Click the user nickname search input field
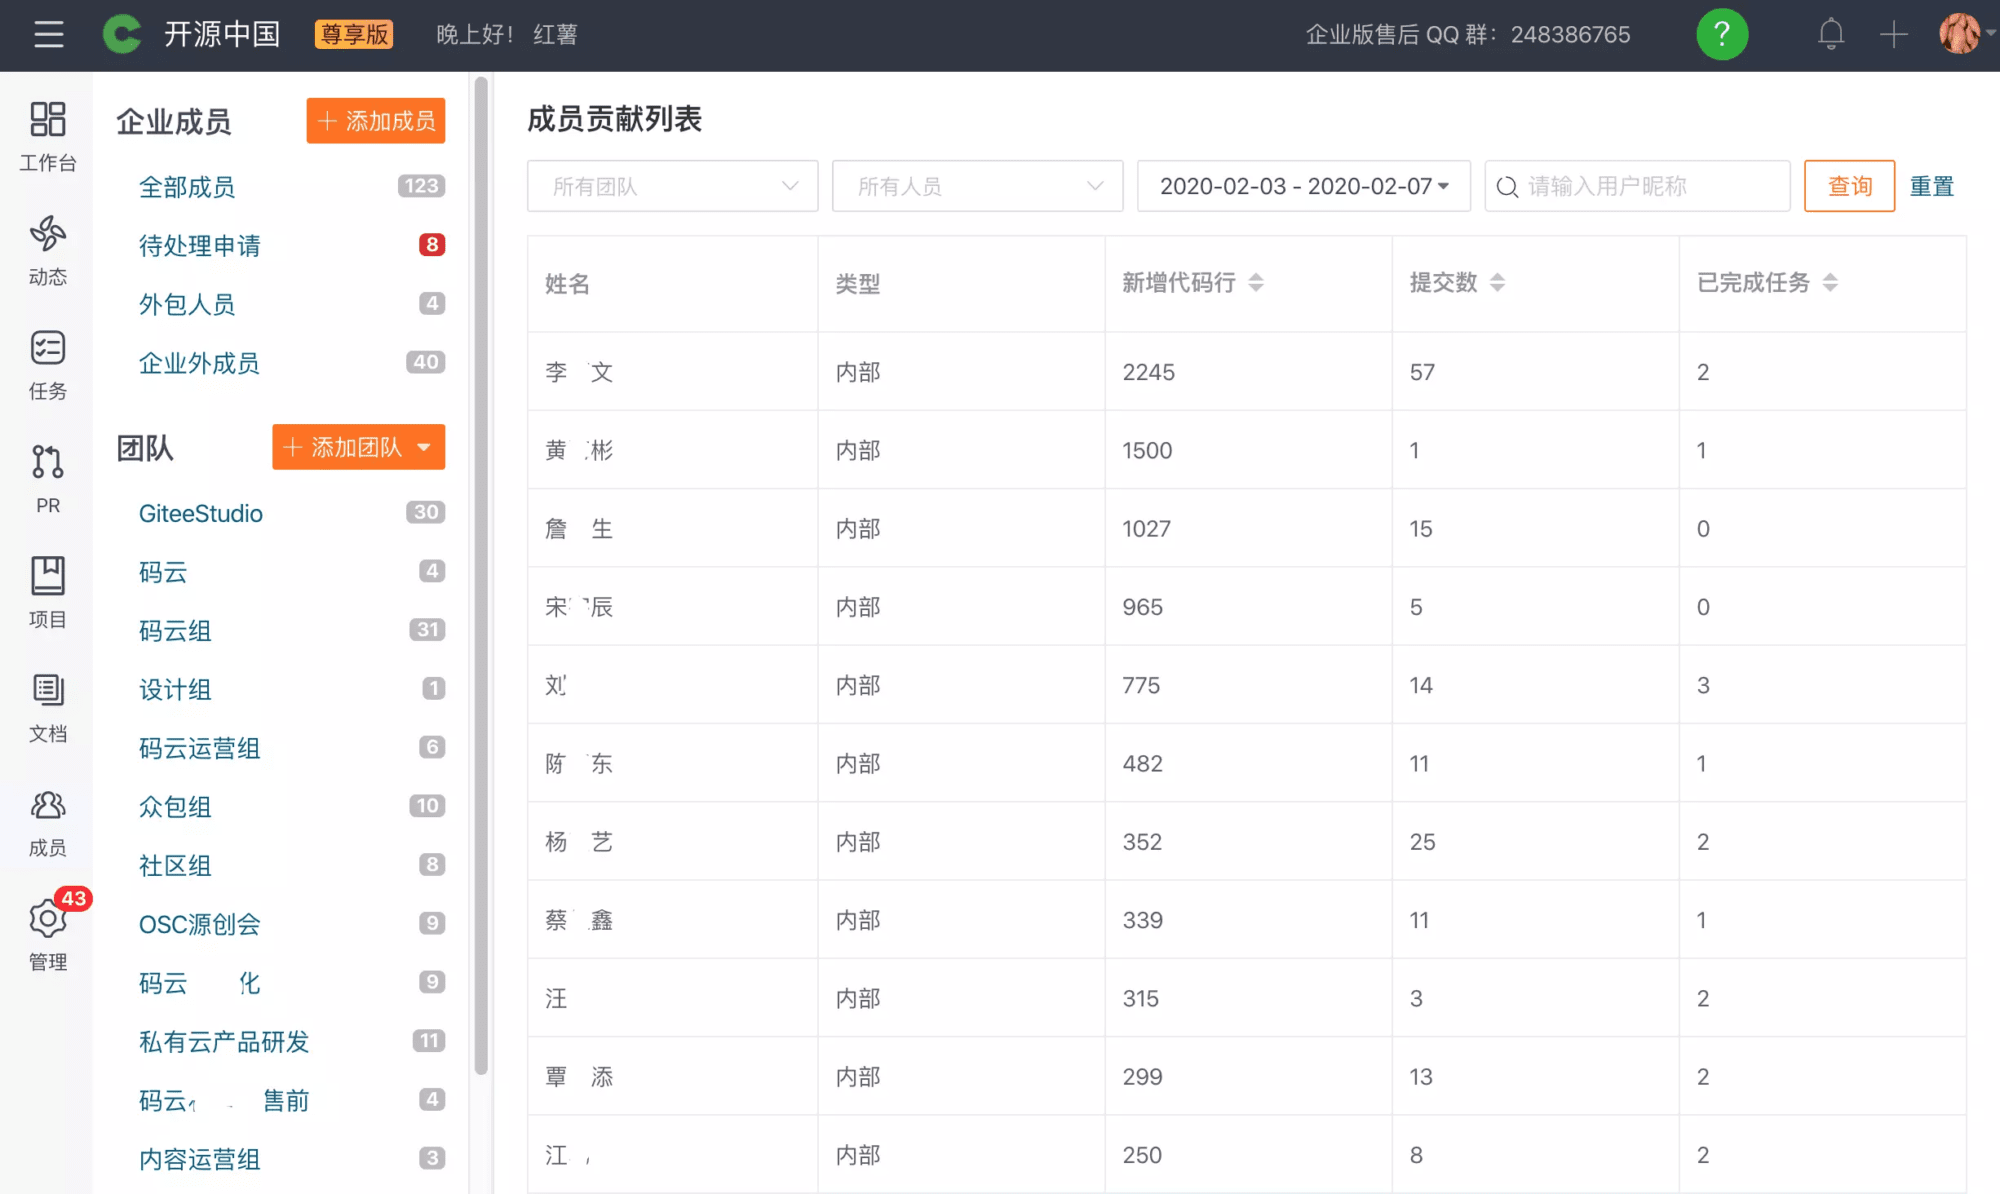The width and height of the screenshot is (2000, 1194). (1636, 185)
